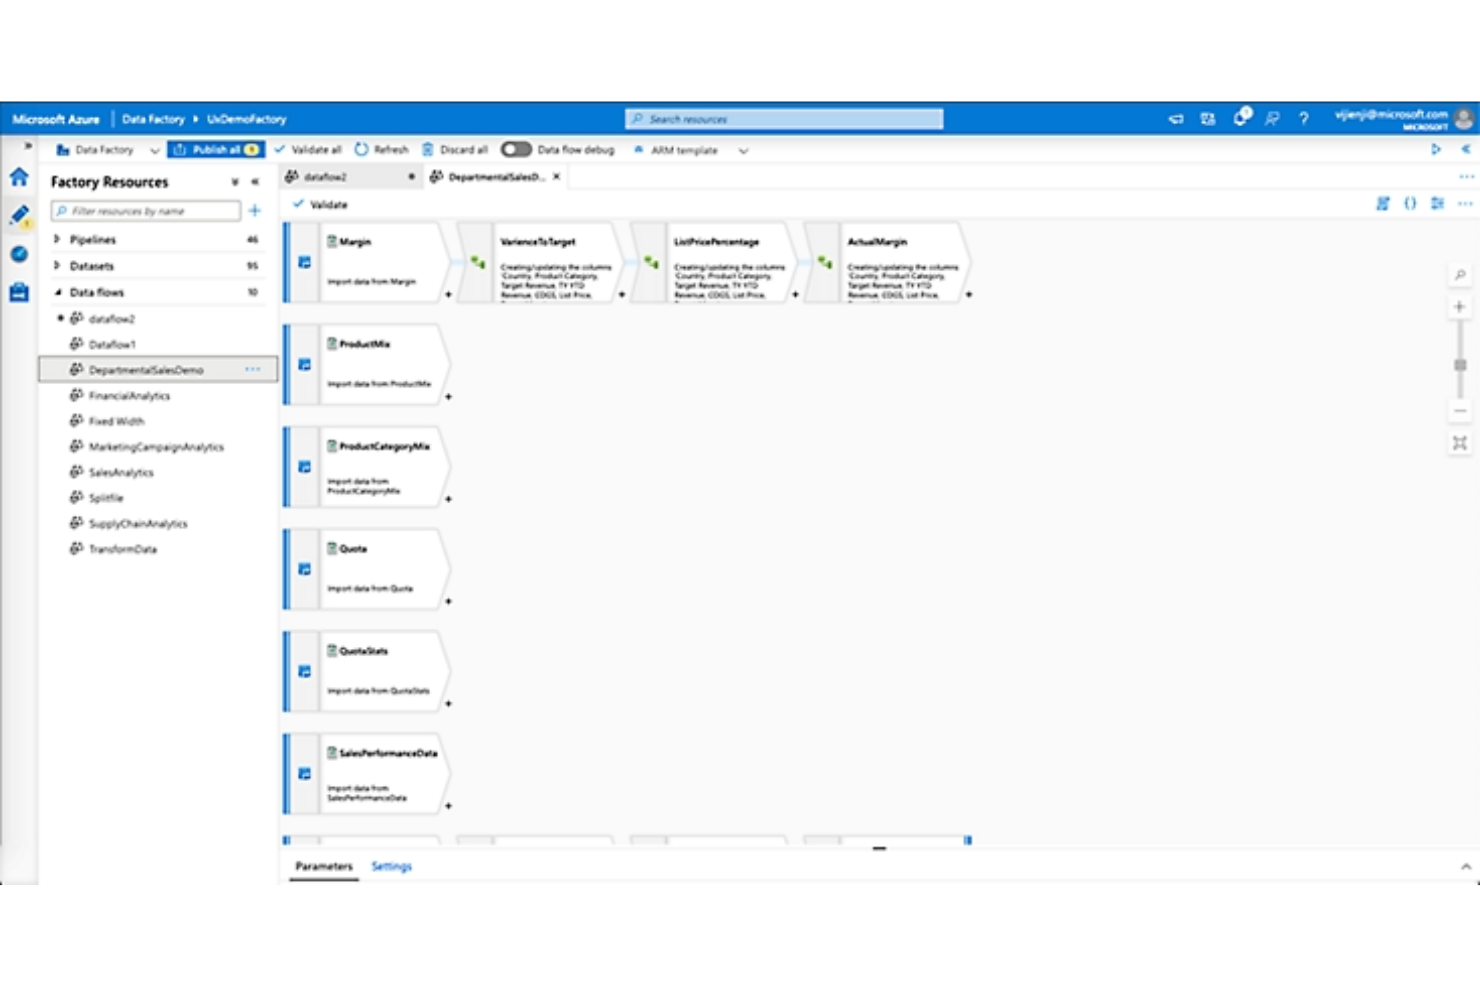Open the Settings tab at the bottom

pos(392,866)
